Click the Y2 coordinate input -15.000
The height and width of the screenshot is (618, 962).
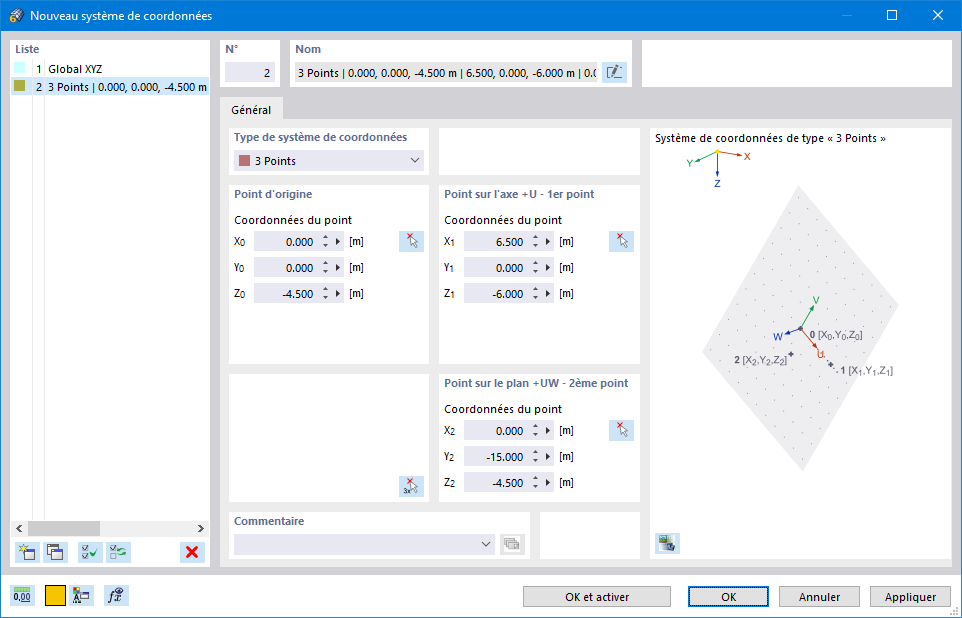tap(497, 457)
